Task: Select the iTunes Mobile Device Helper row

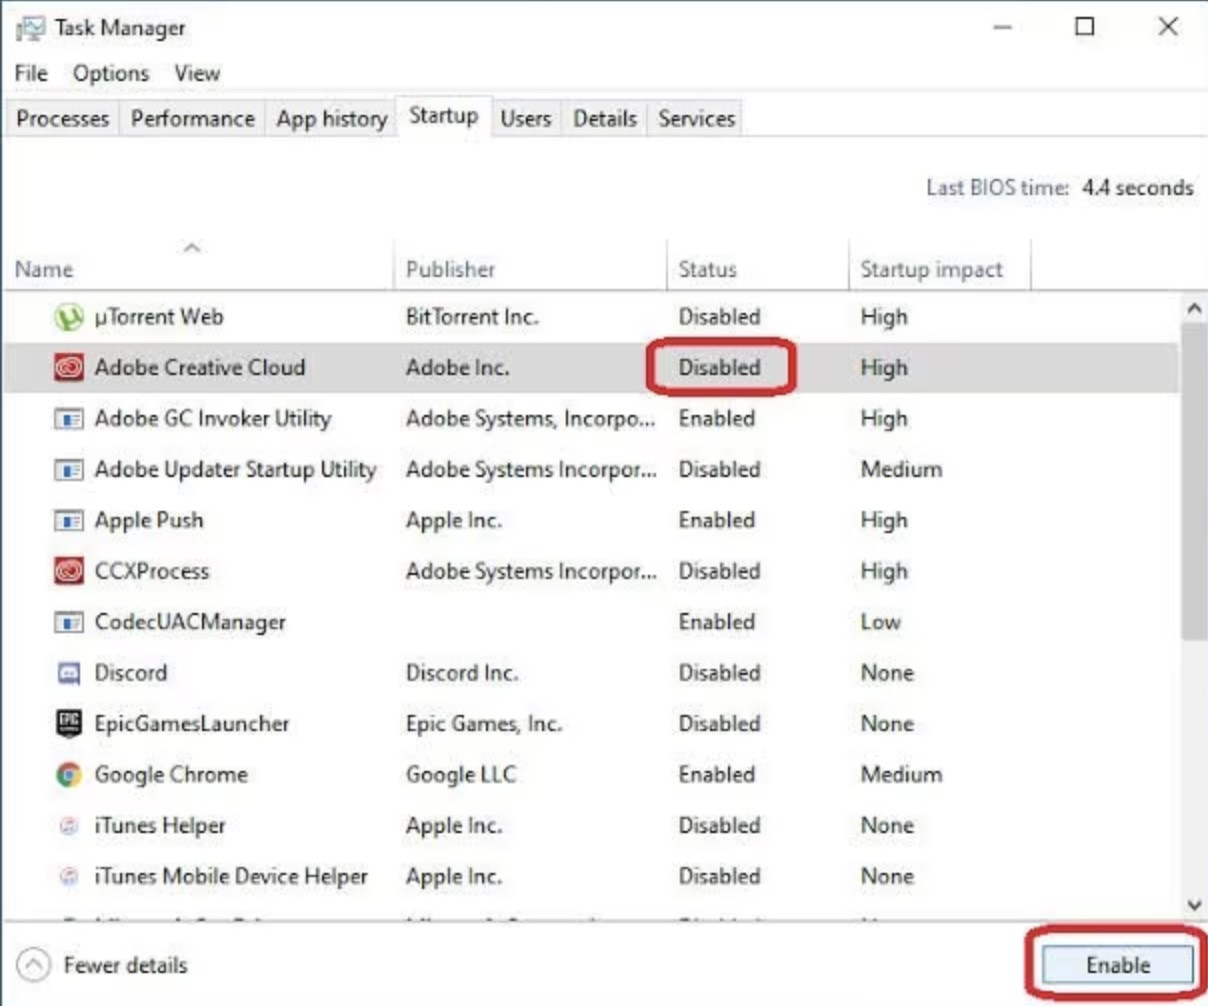Action: coord(230,877)
